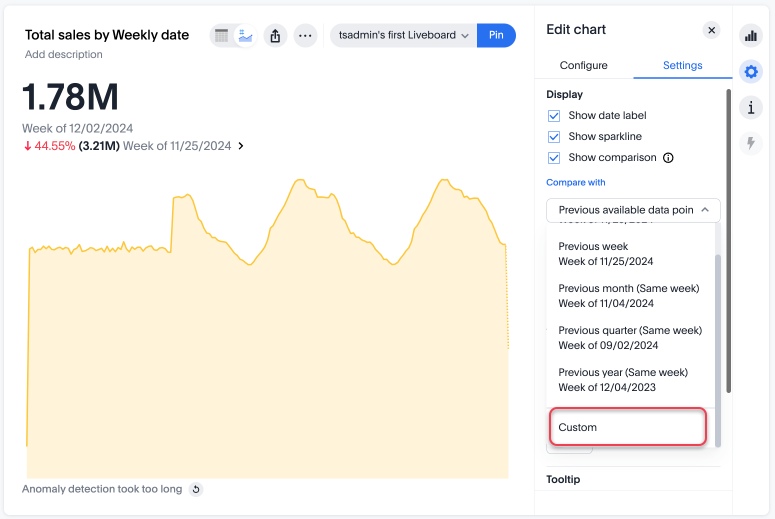Open the Liveboard selection dropdown
The image size is (775, 519).
point(403,35)
